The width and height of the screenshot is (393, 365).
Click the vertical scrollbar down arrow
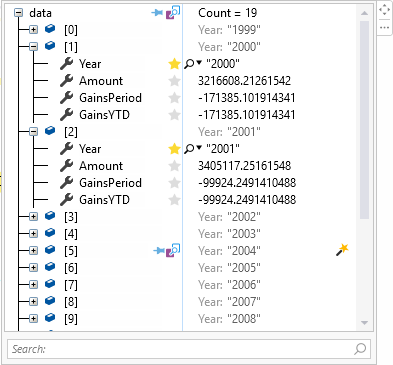pos(364,323)
